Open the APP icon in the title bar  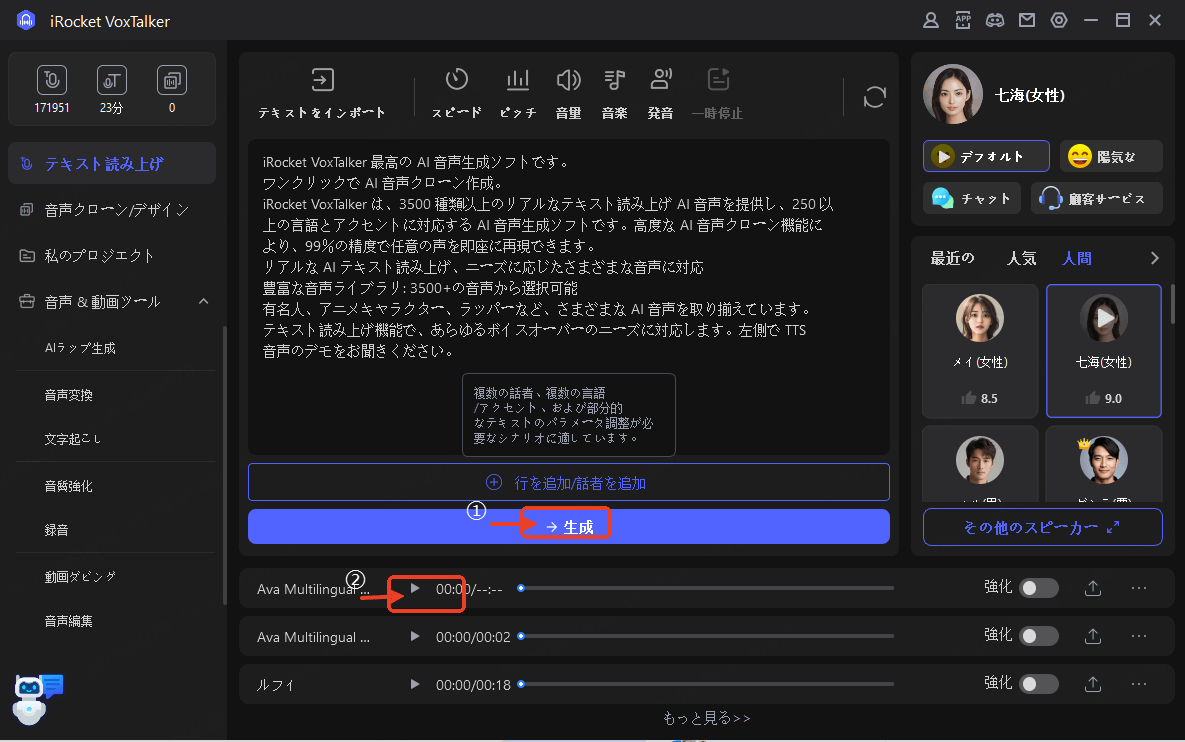pyautogui.click(x=963, y=20)
